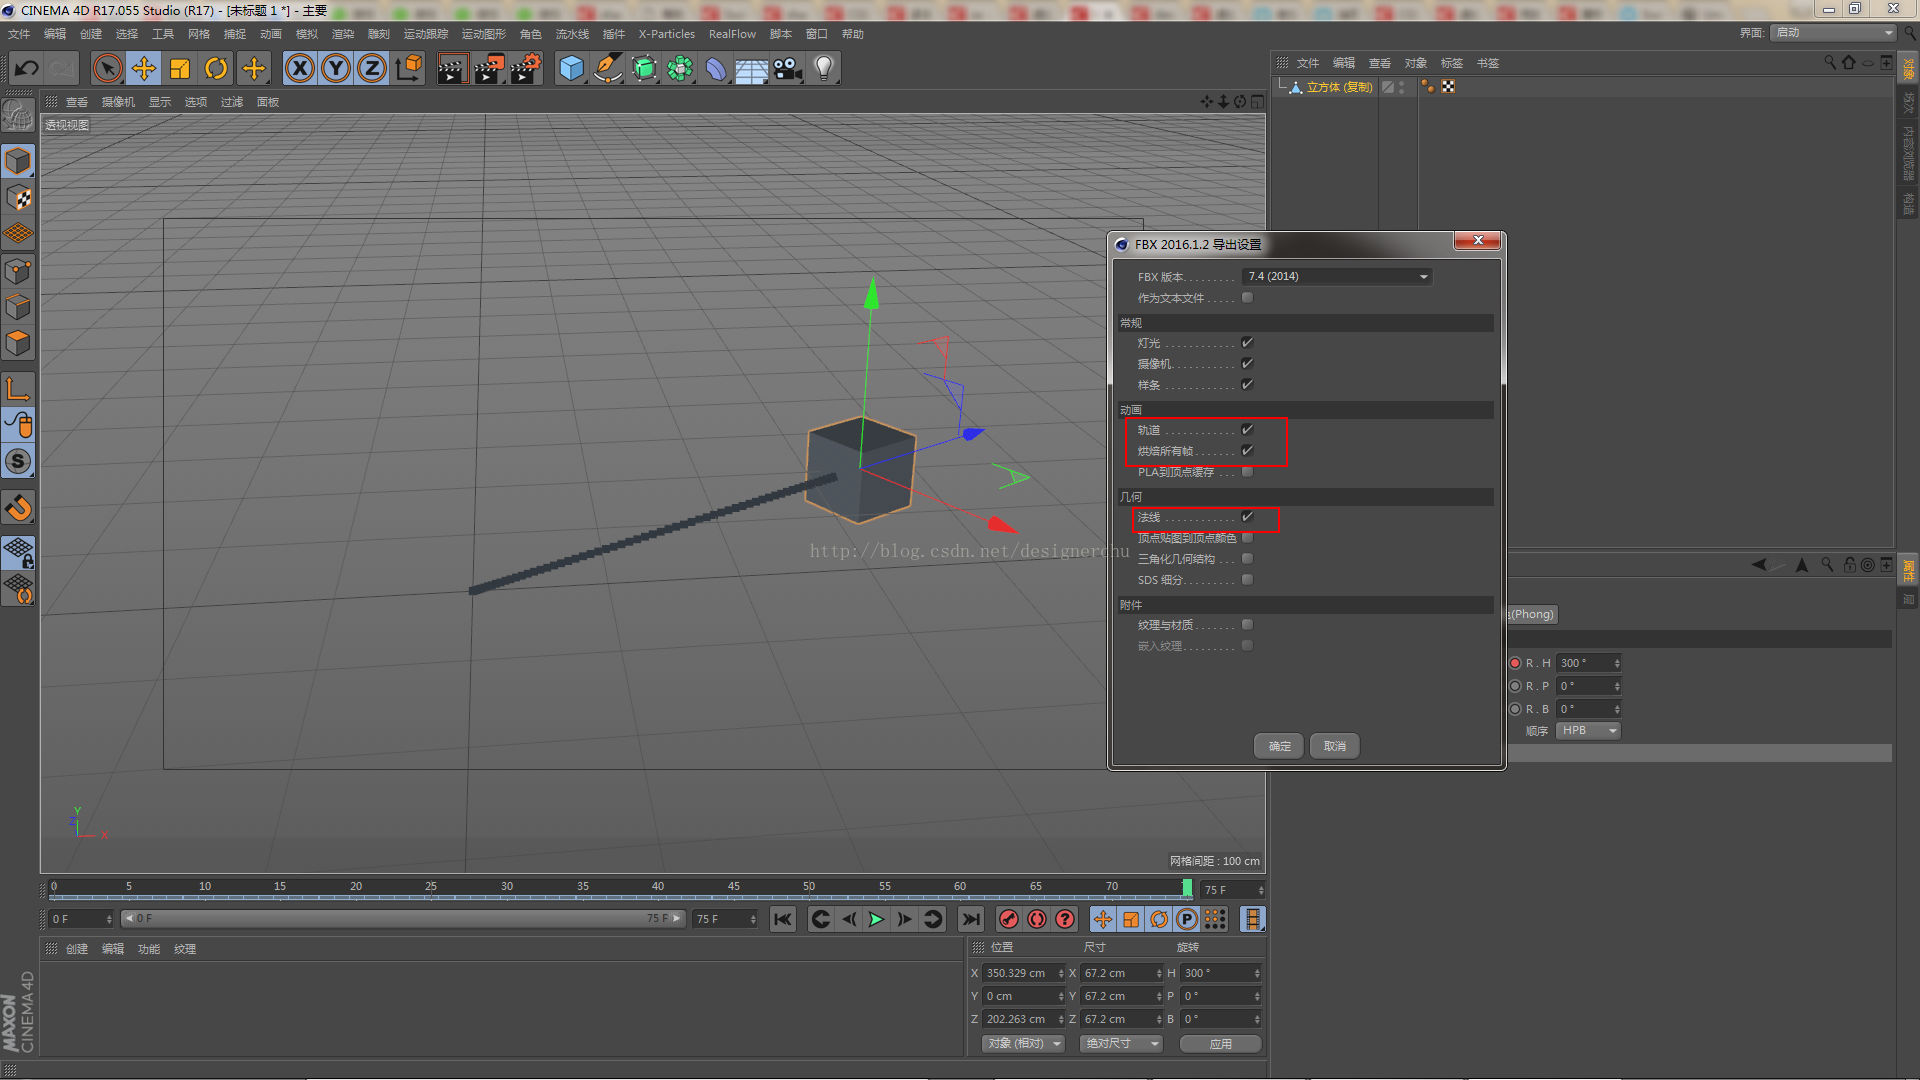This screenshot has width=1920, height=1080.
Task: Open the 界面 启动 layout dropdown
Action: point(1833,33)
